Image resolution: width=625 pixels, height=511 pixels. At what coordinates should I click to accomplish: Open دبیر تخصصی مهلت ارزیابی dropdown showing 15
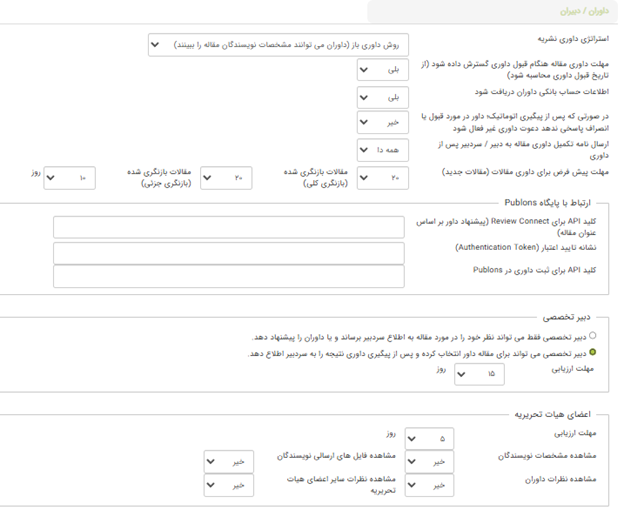[479, 374]
